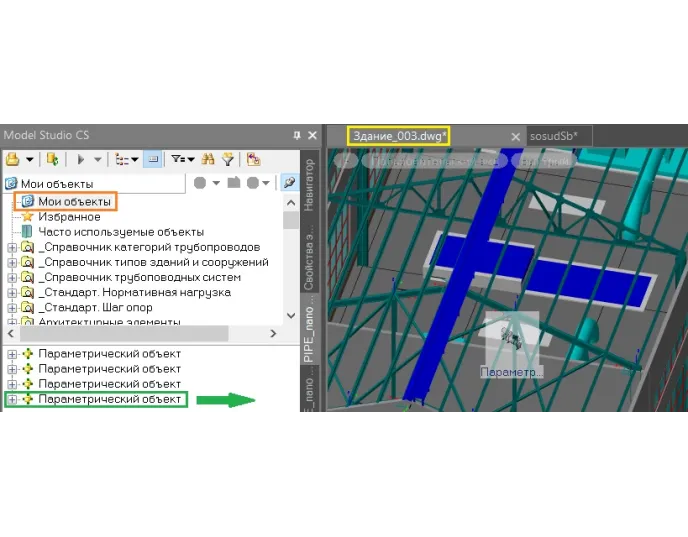Click the database import icon in toolbar

pos(51,159)
